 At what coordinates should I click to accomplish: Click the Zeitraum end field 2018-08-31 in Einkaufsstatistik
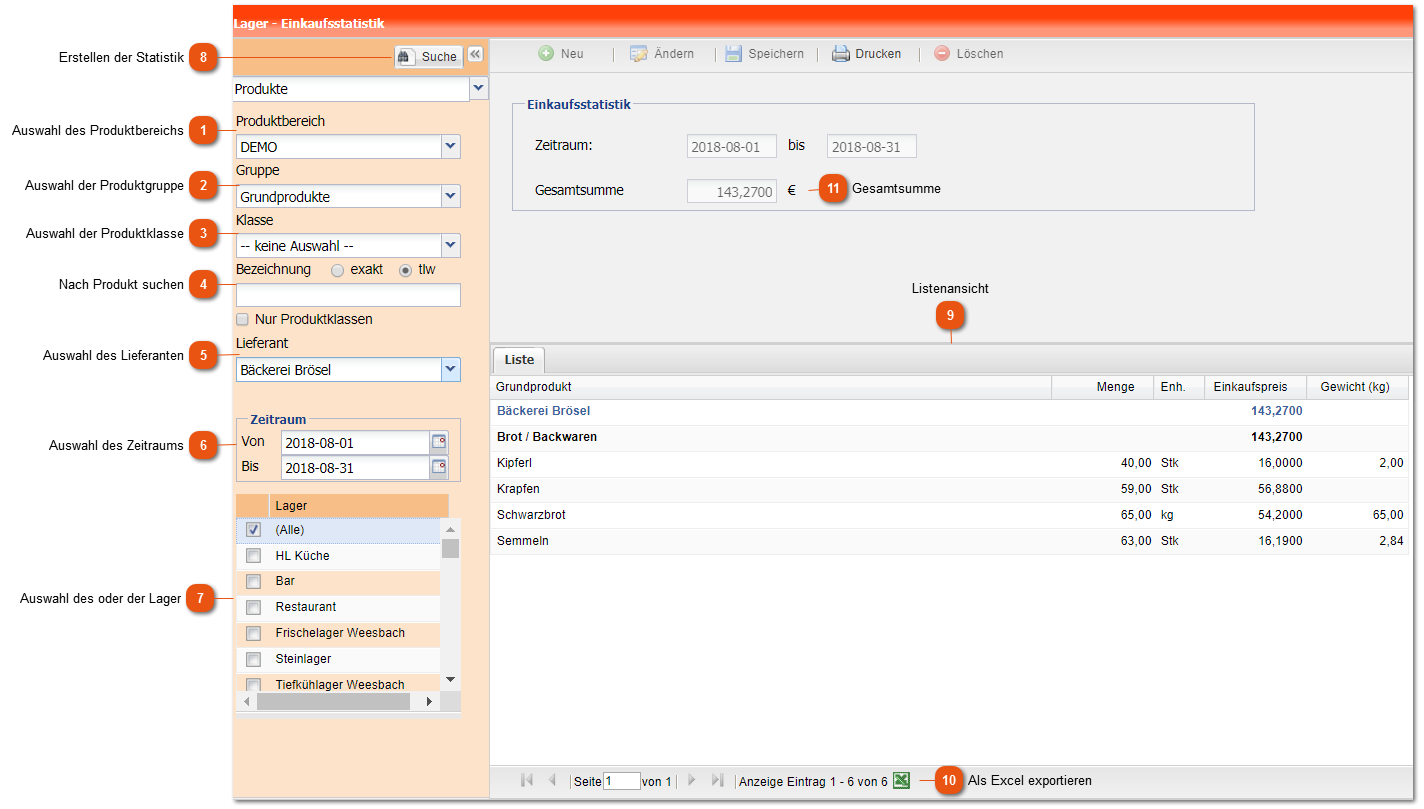(x=872, y=147)
